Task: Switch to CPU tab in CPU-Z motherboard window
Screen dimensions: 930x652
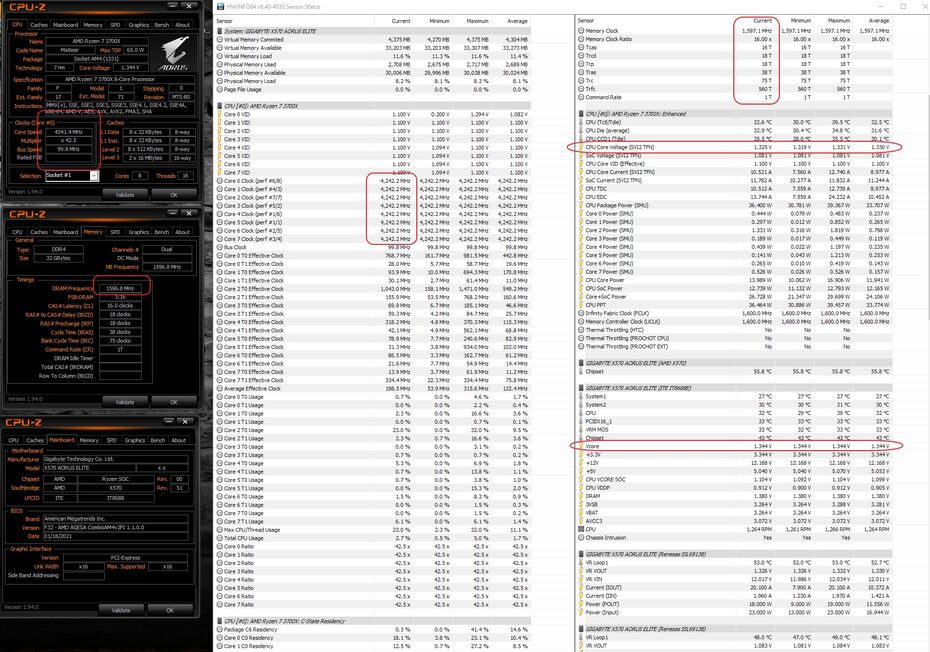Action: click(14, 440)
